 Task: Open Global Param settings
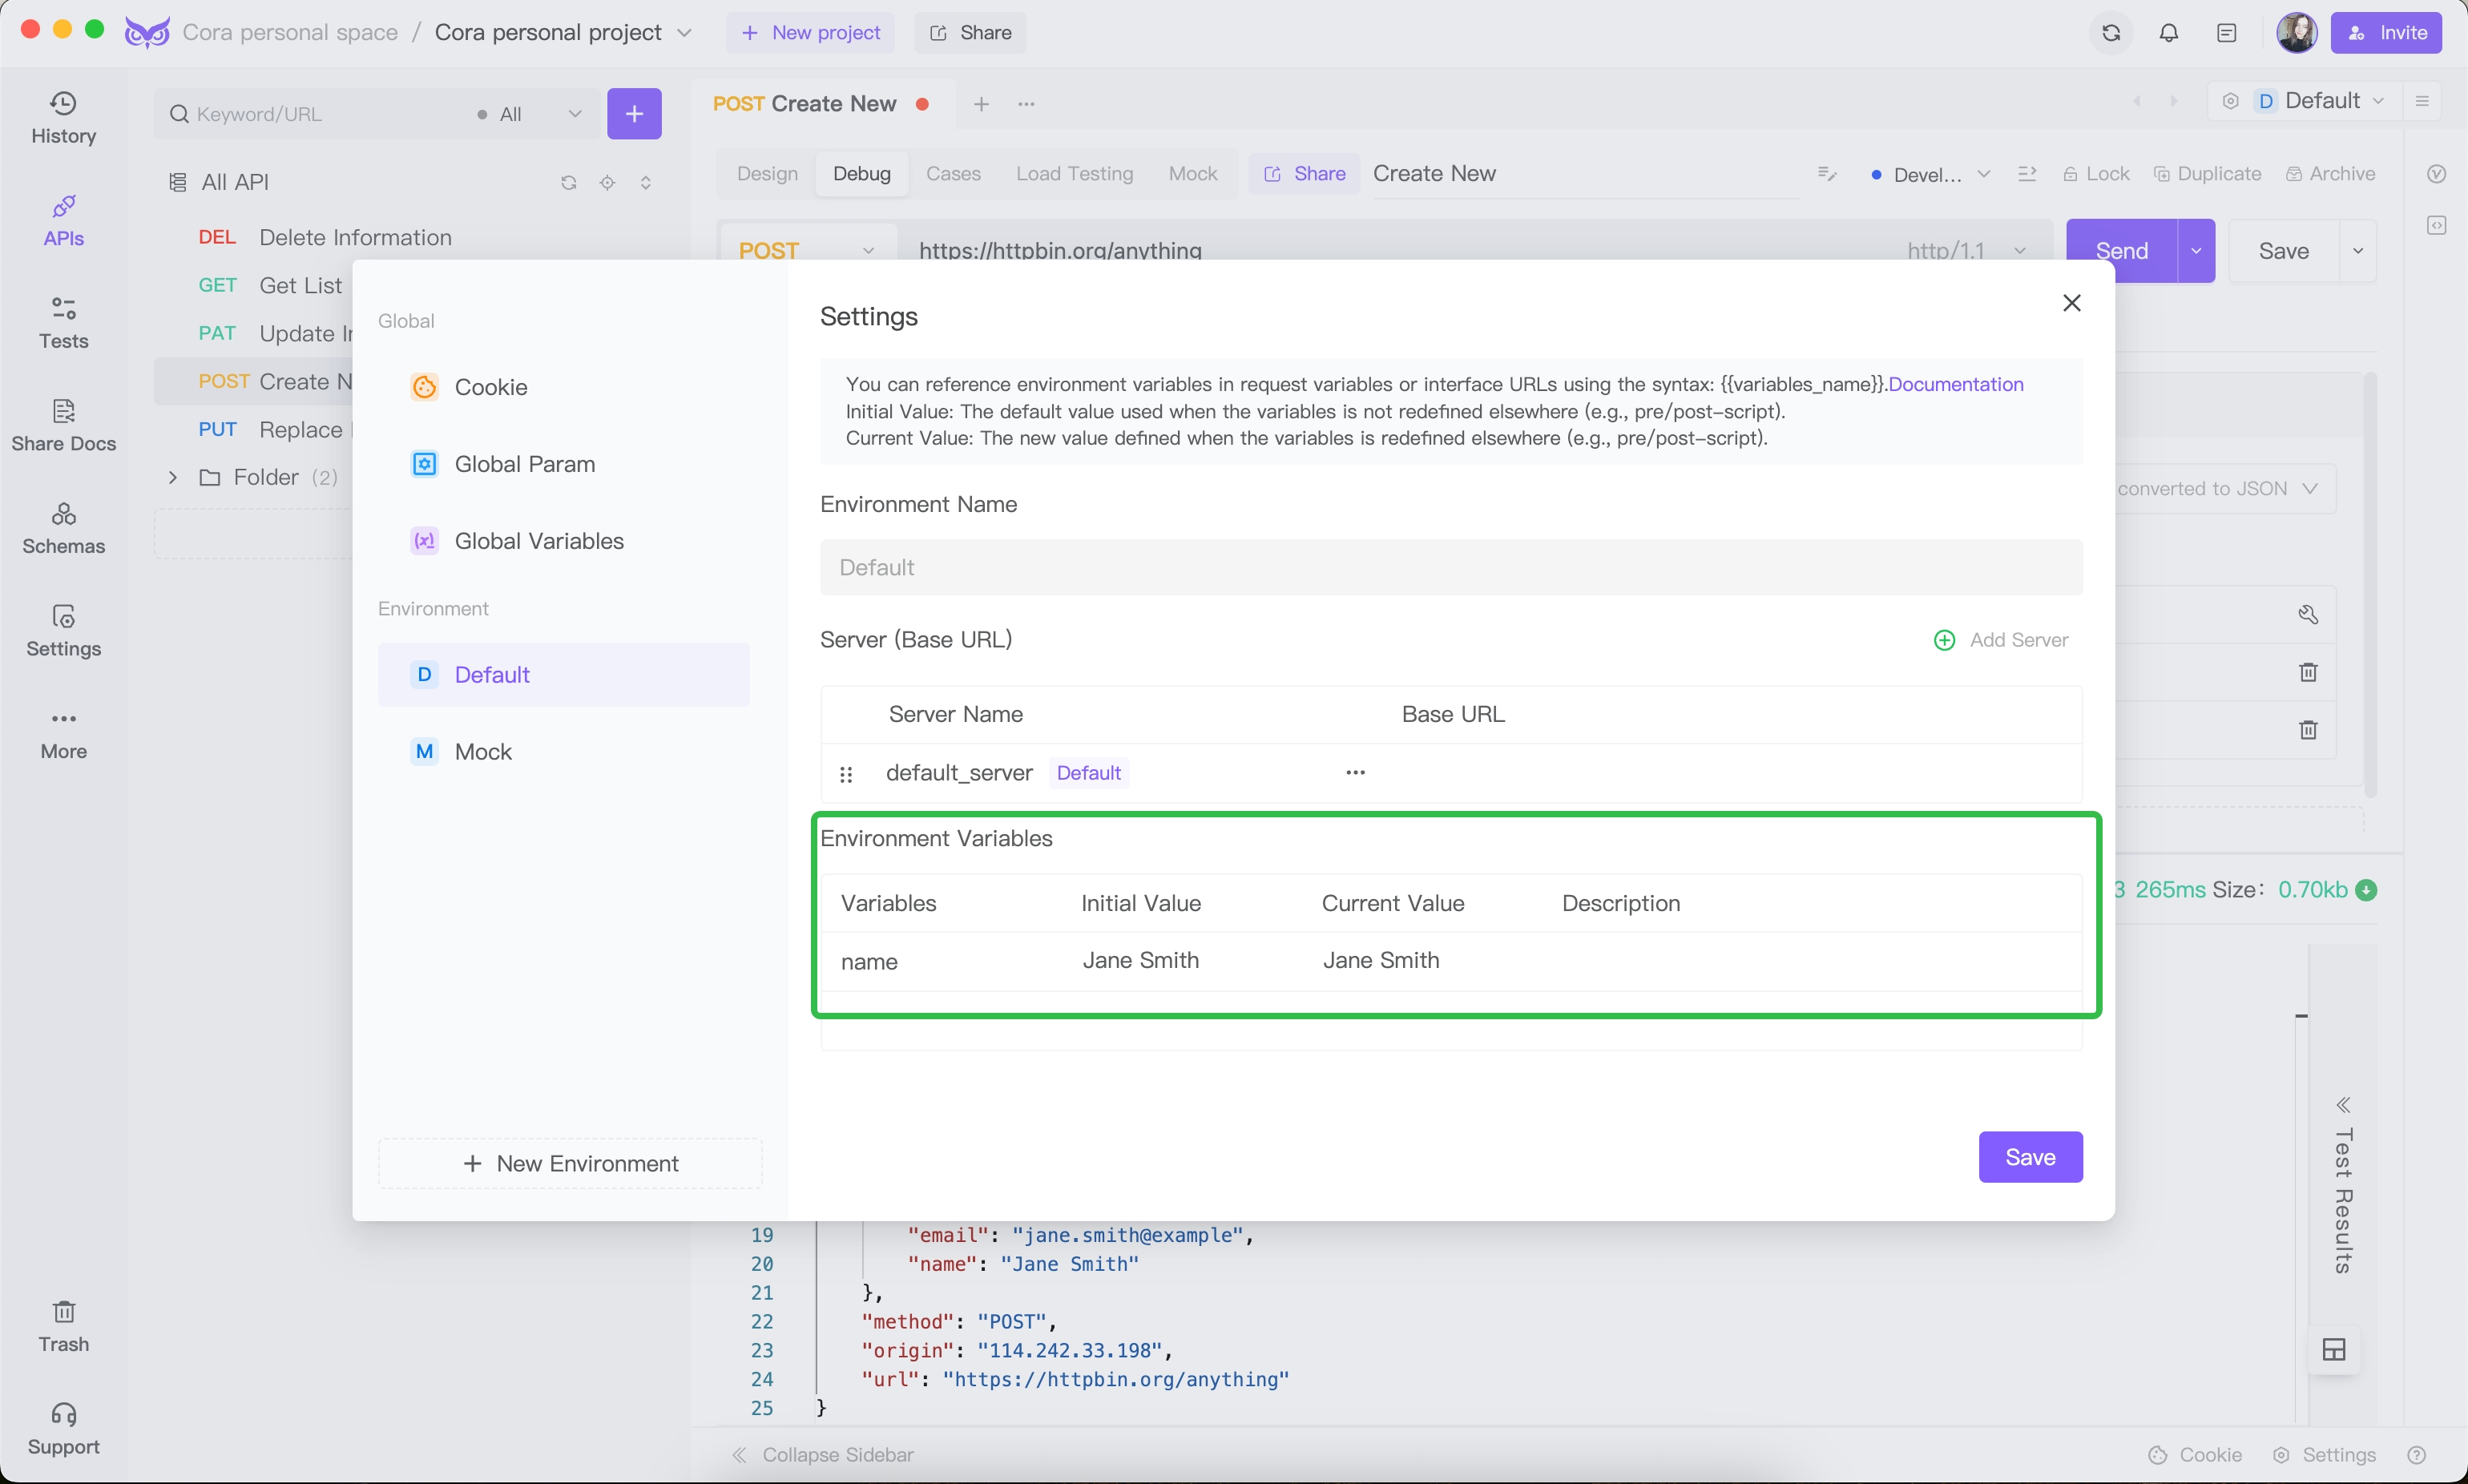pyautogui.click(x=523, y=463)
